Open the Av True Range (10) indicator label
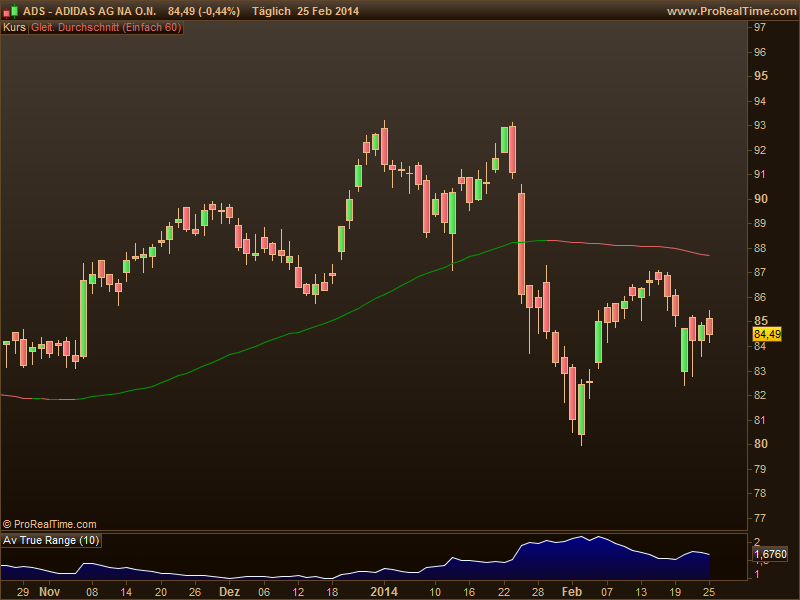 tap(51, 540)
